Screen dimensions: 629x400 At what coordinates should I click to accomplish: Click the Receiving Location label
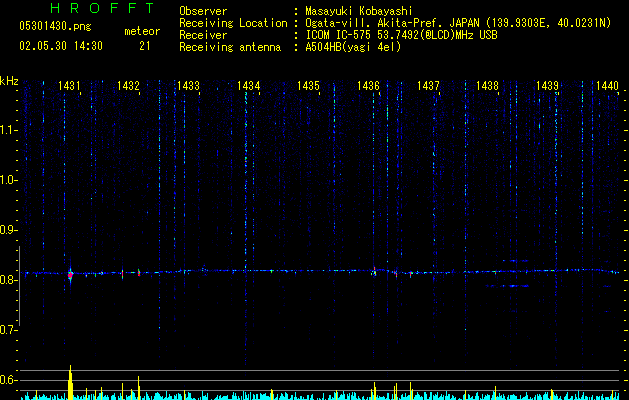pyautogui.click(x=233, y=23)
